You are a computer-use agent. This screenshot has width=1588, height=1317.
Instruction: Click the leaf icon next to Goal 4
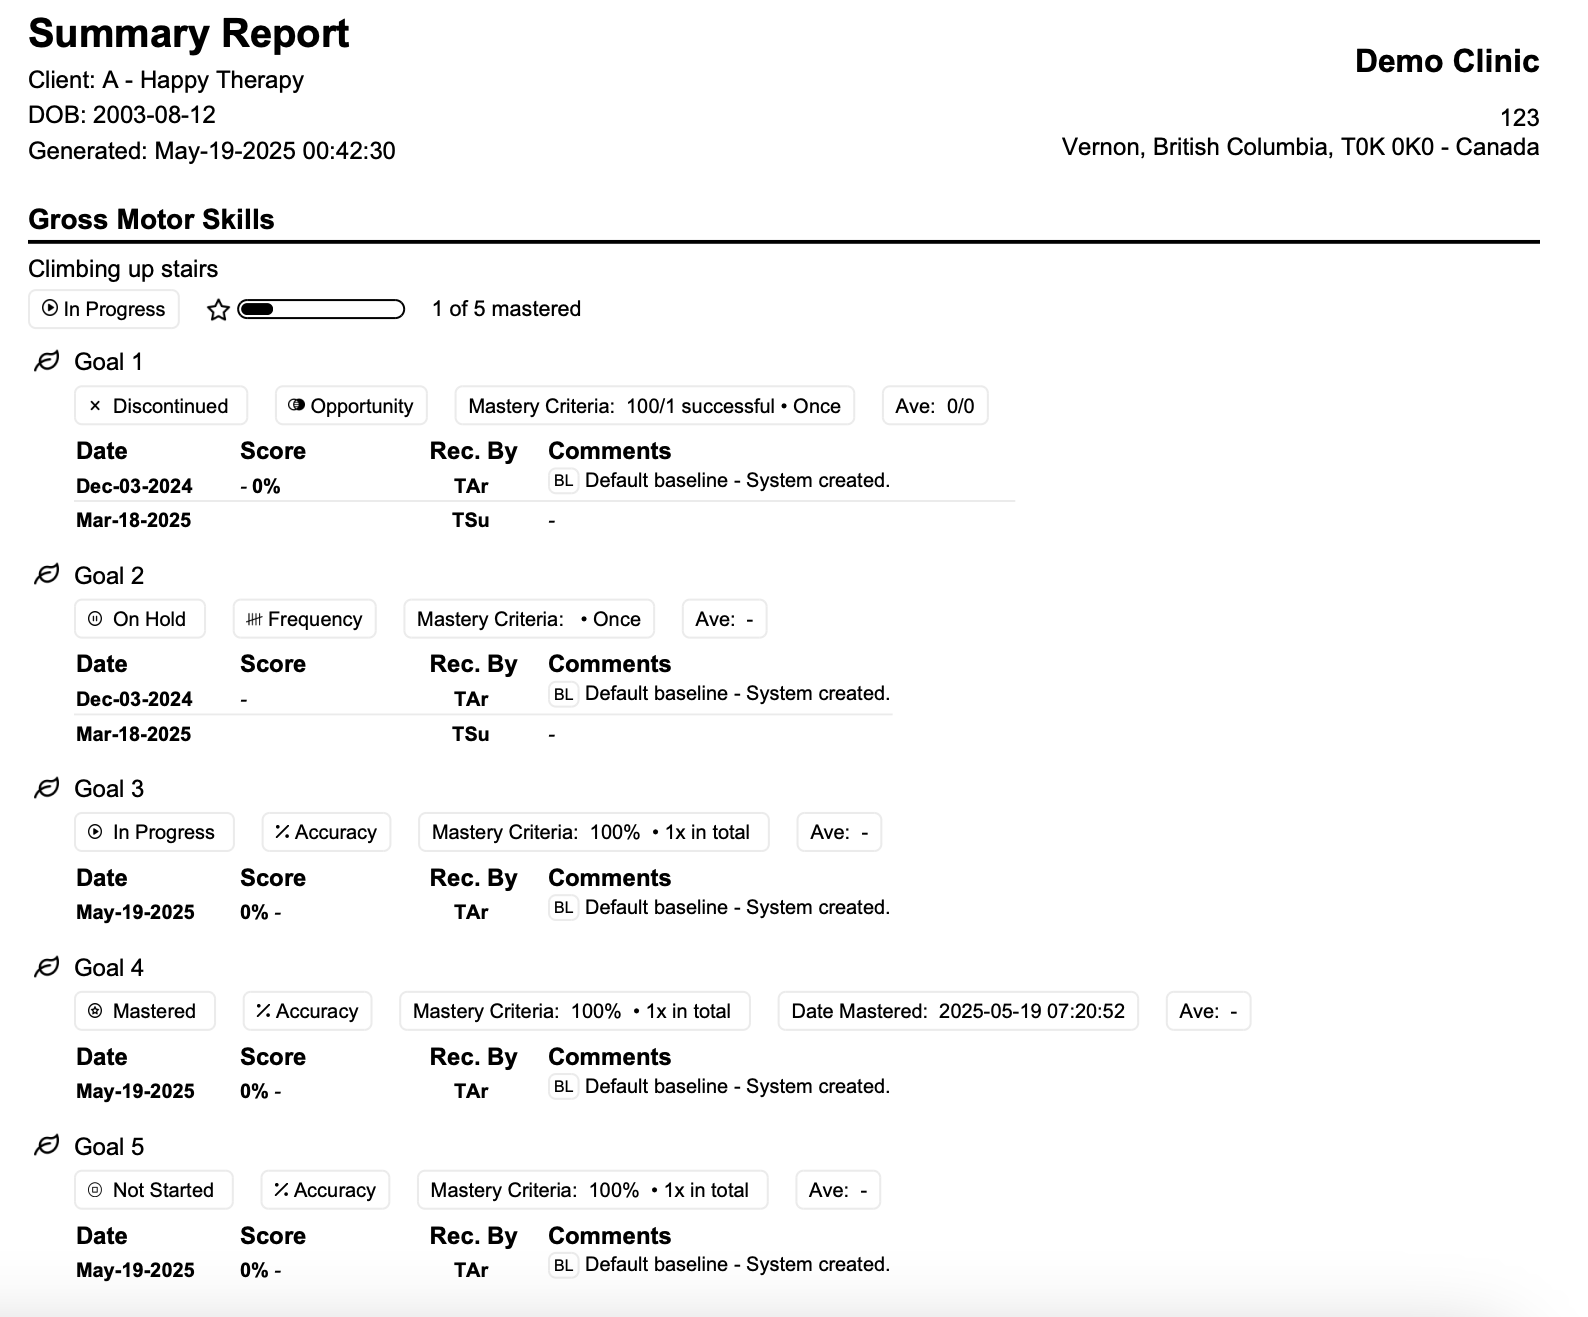[47, 968]
